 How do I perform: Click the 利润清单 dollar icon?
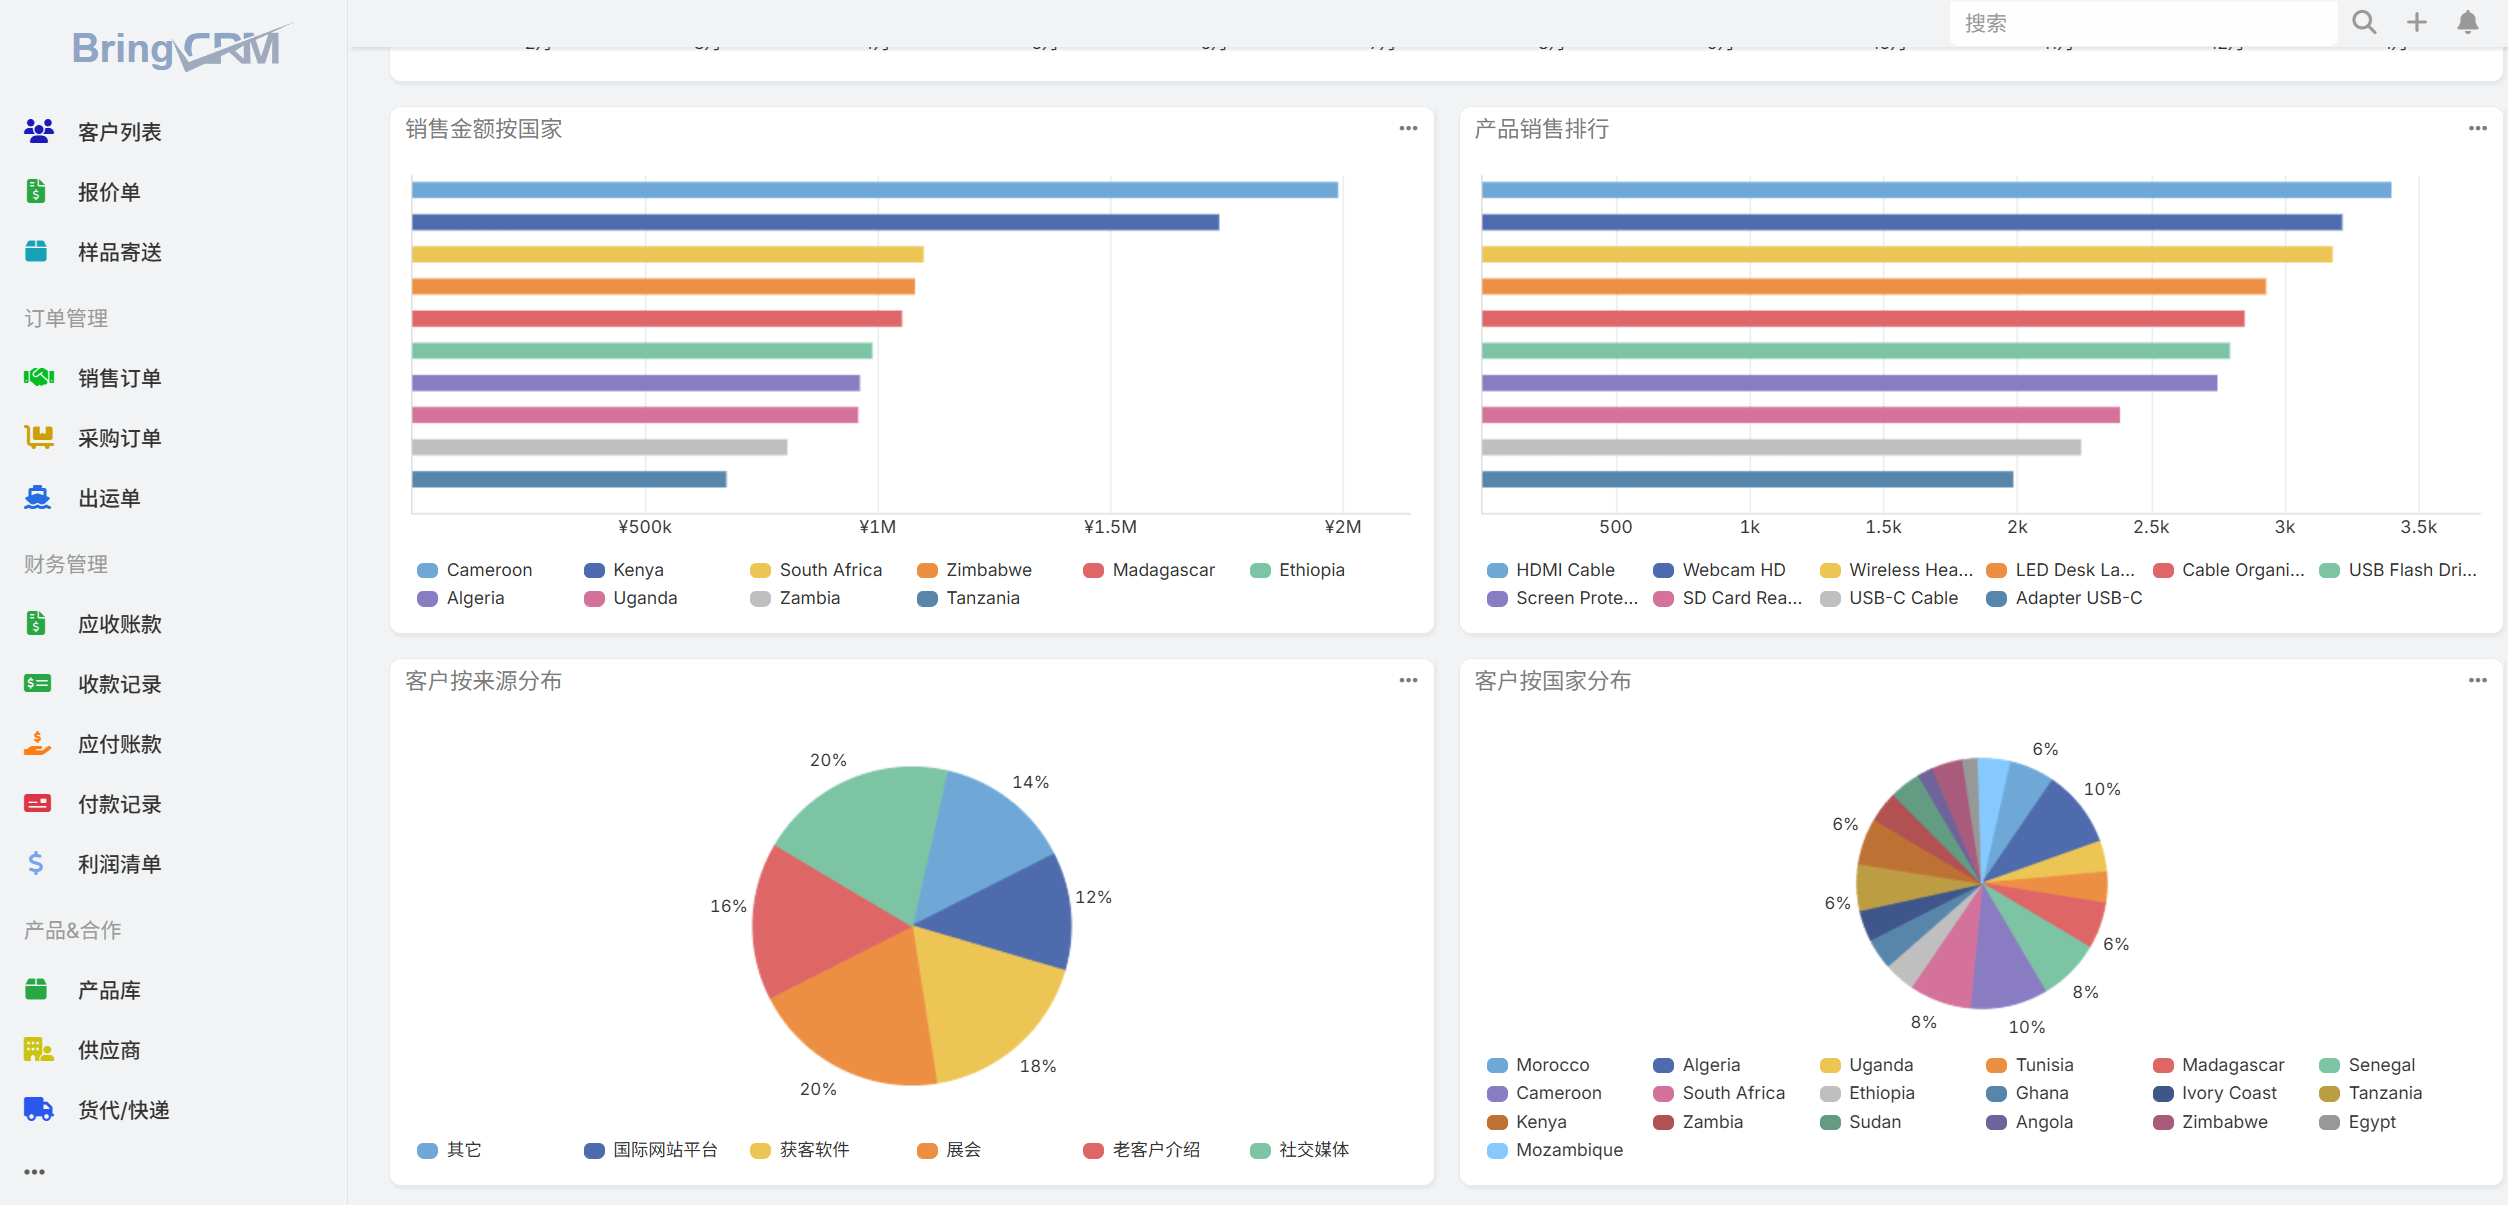point(36,863)
